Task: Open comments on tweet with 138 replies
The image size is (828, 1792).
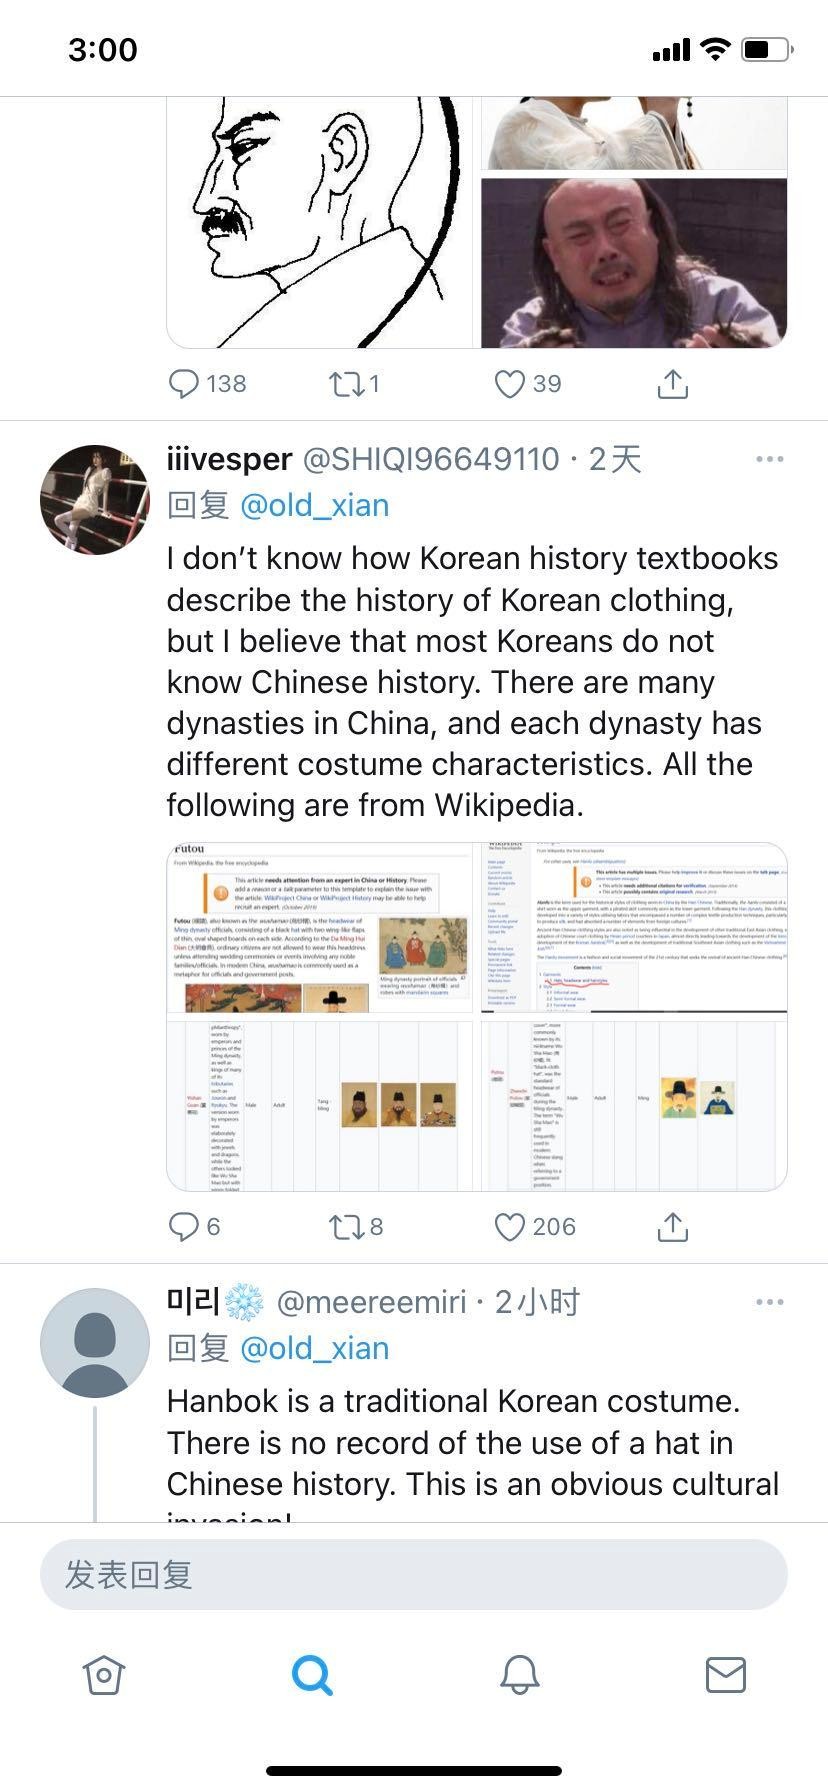Action: coord(184,384)
